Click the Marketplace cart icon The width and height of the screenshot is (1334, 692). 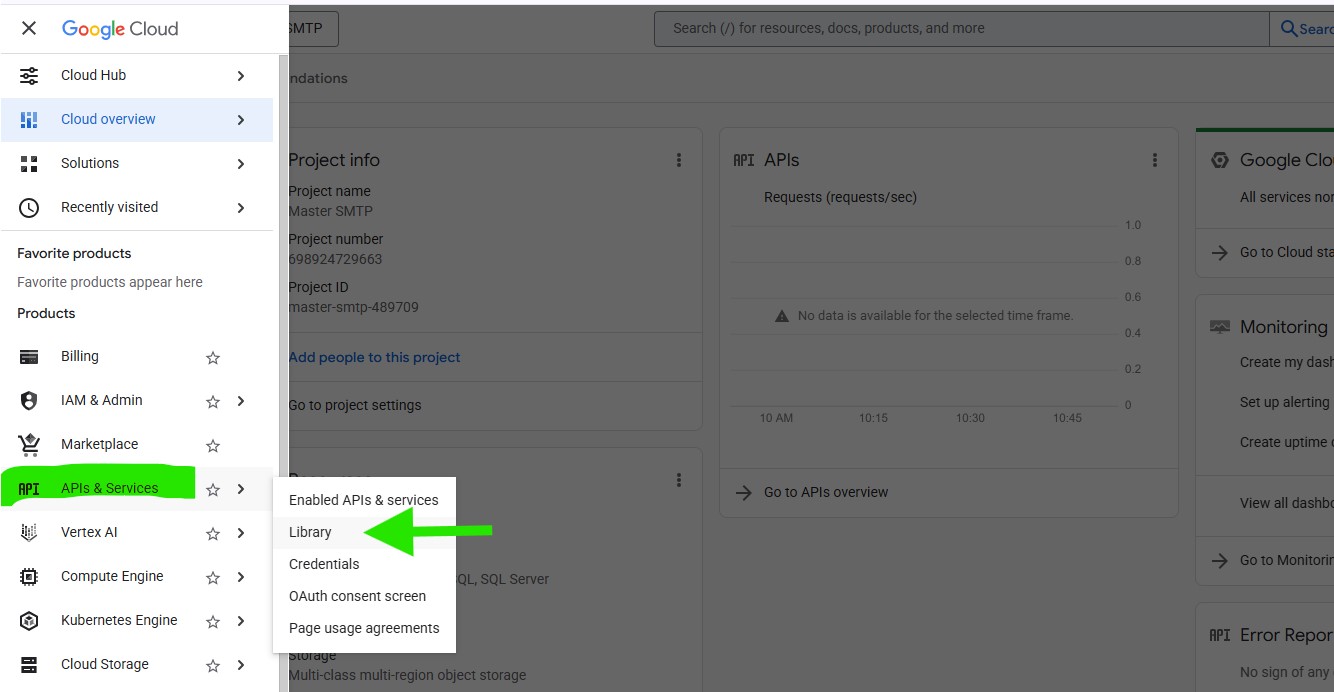click(x=29, y=445)
